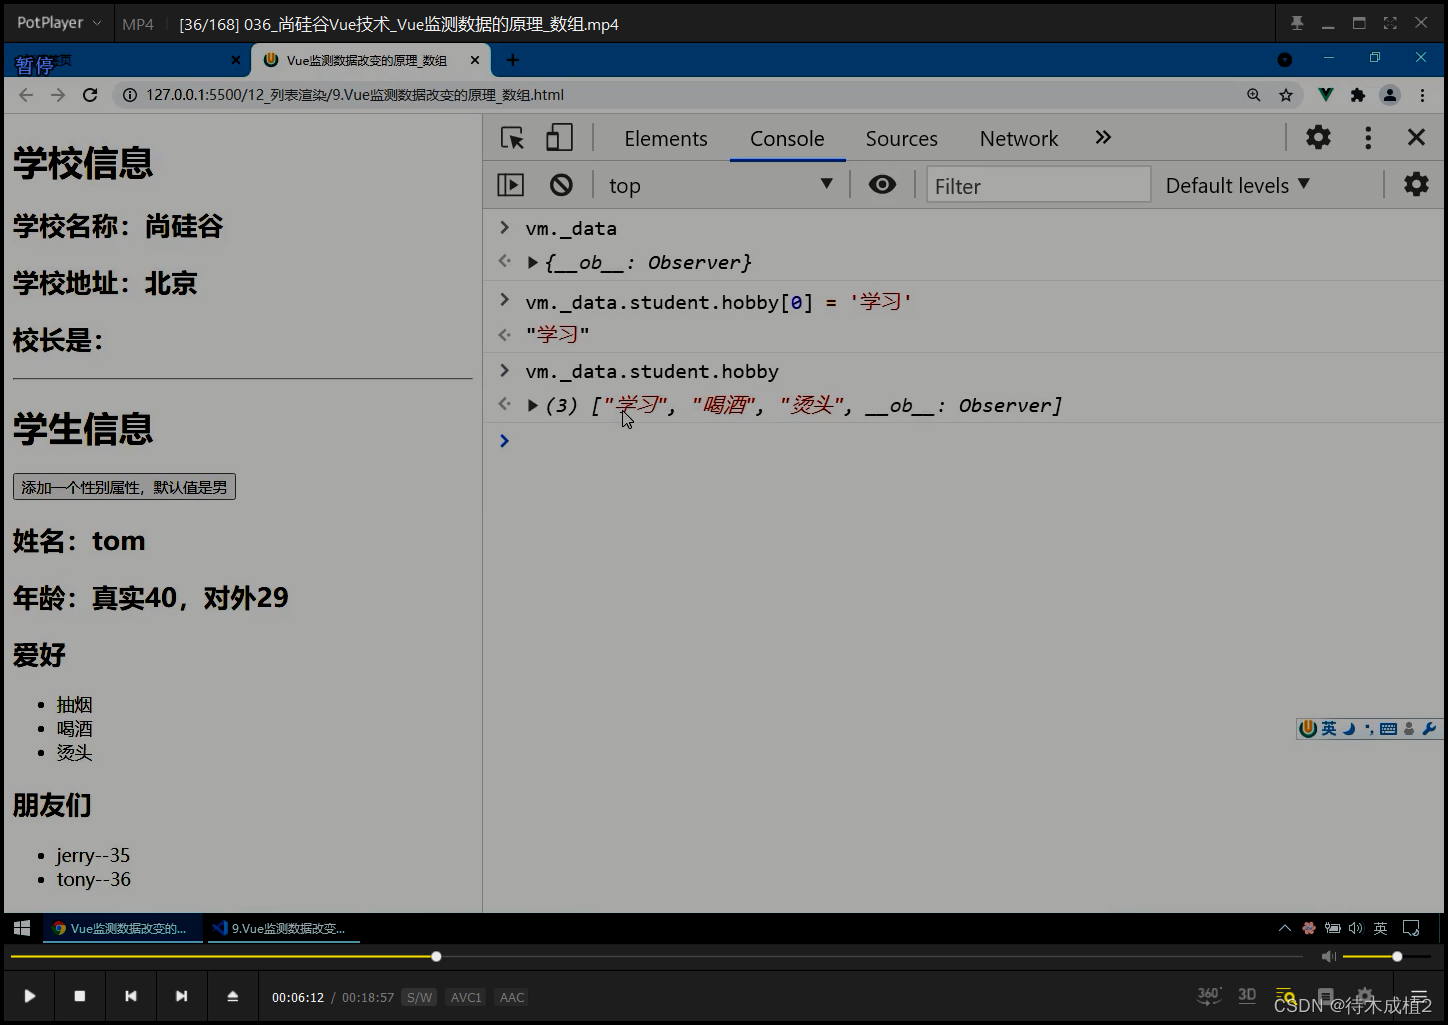
Task: Reload the page with the refresh icon
Action: 90,95
